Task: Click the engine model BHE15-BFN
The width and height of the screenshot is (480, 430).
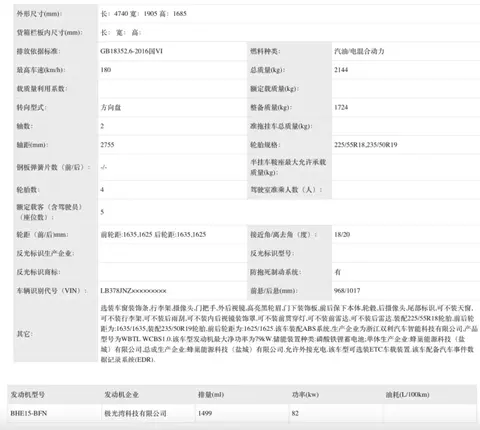Action: pyautogui.click(x=29, y=413)
